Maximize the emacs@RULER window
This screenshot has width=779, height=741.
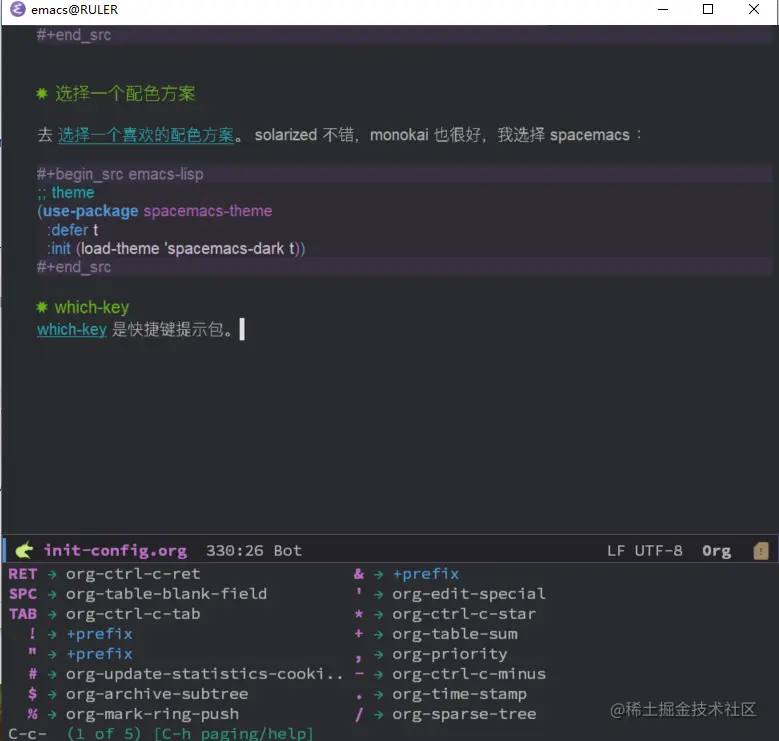pyautogui.click(x=708, y=9)
